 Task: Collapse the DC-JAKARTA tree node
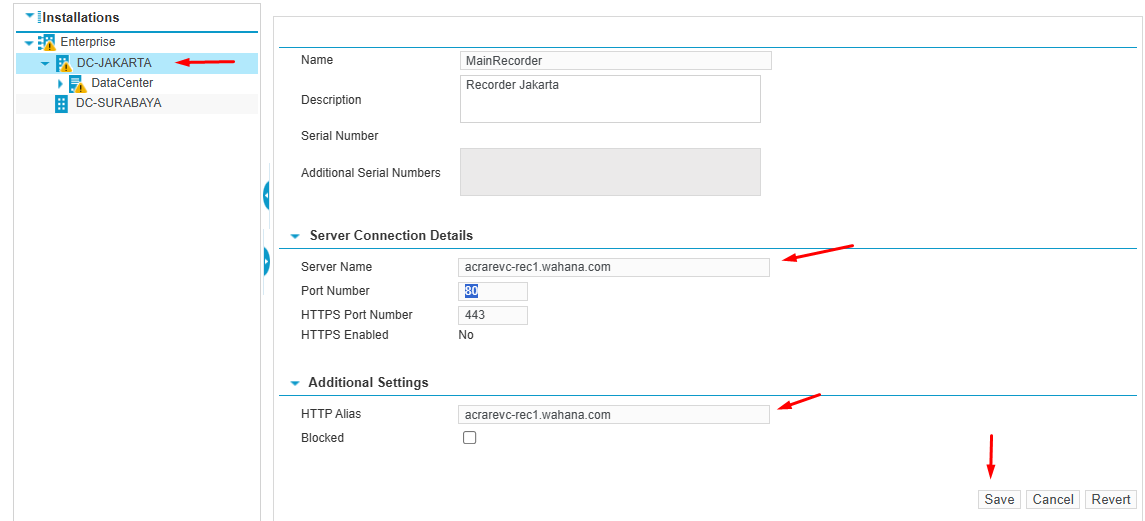45,63
